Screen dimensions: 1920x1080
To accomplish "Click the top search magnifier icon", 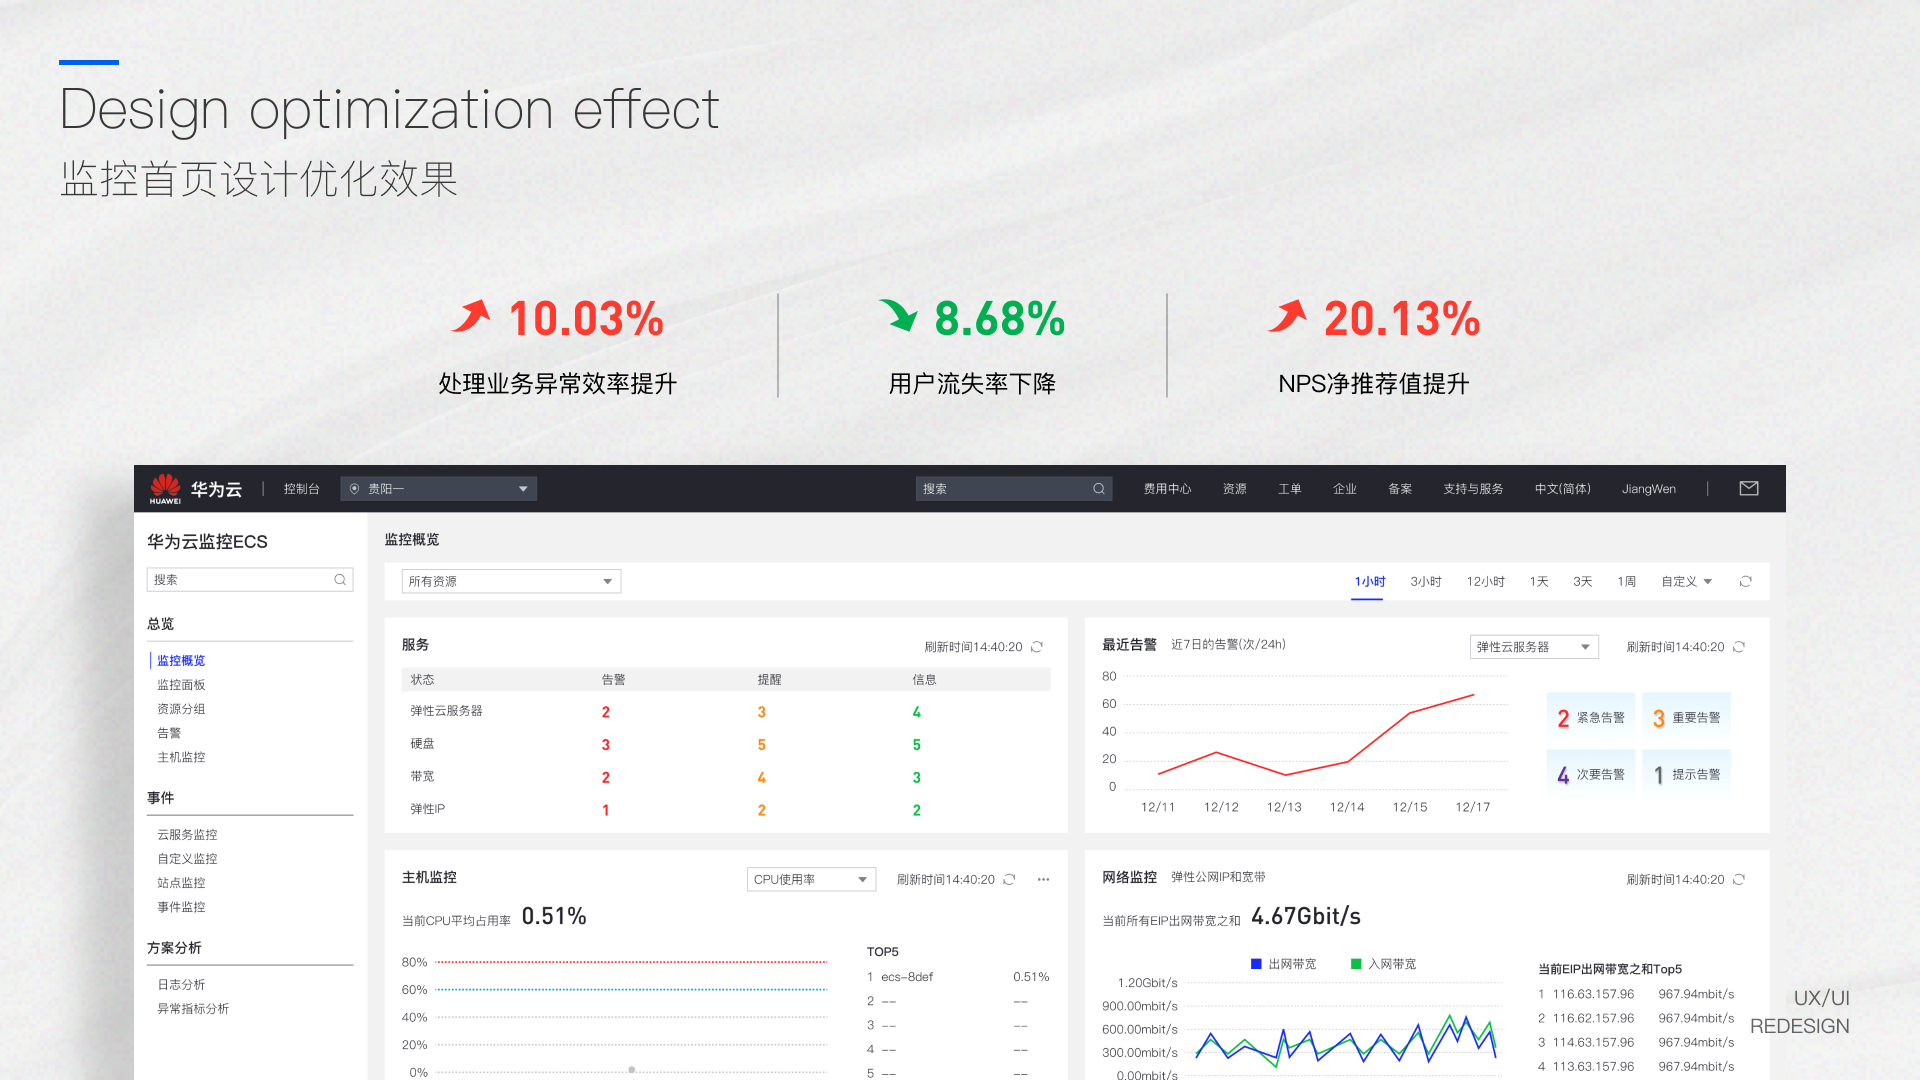I will click(x=1099, y=489).
